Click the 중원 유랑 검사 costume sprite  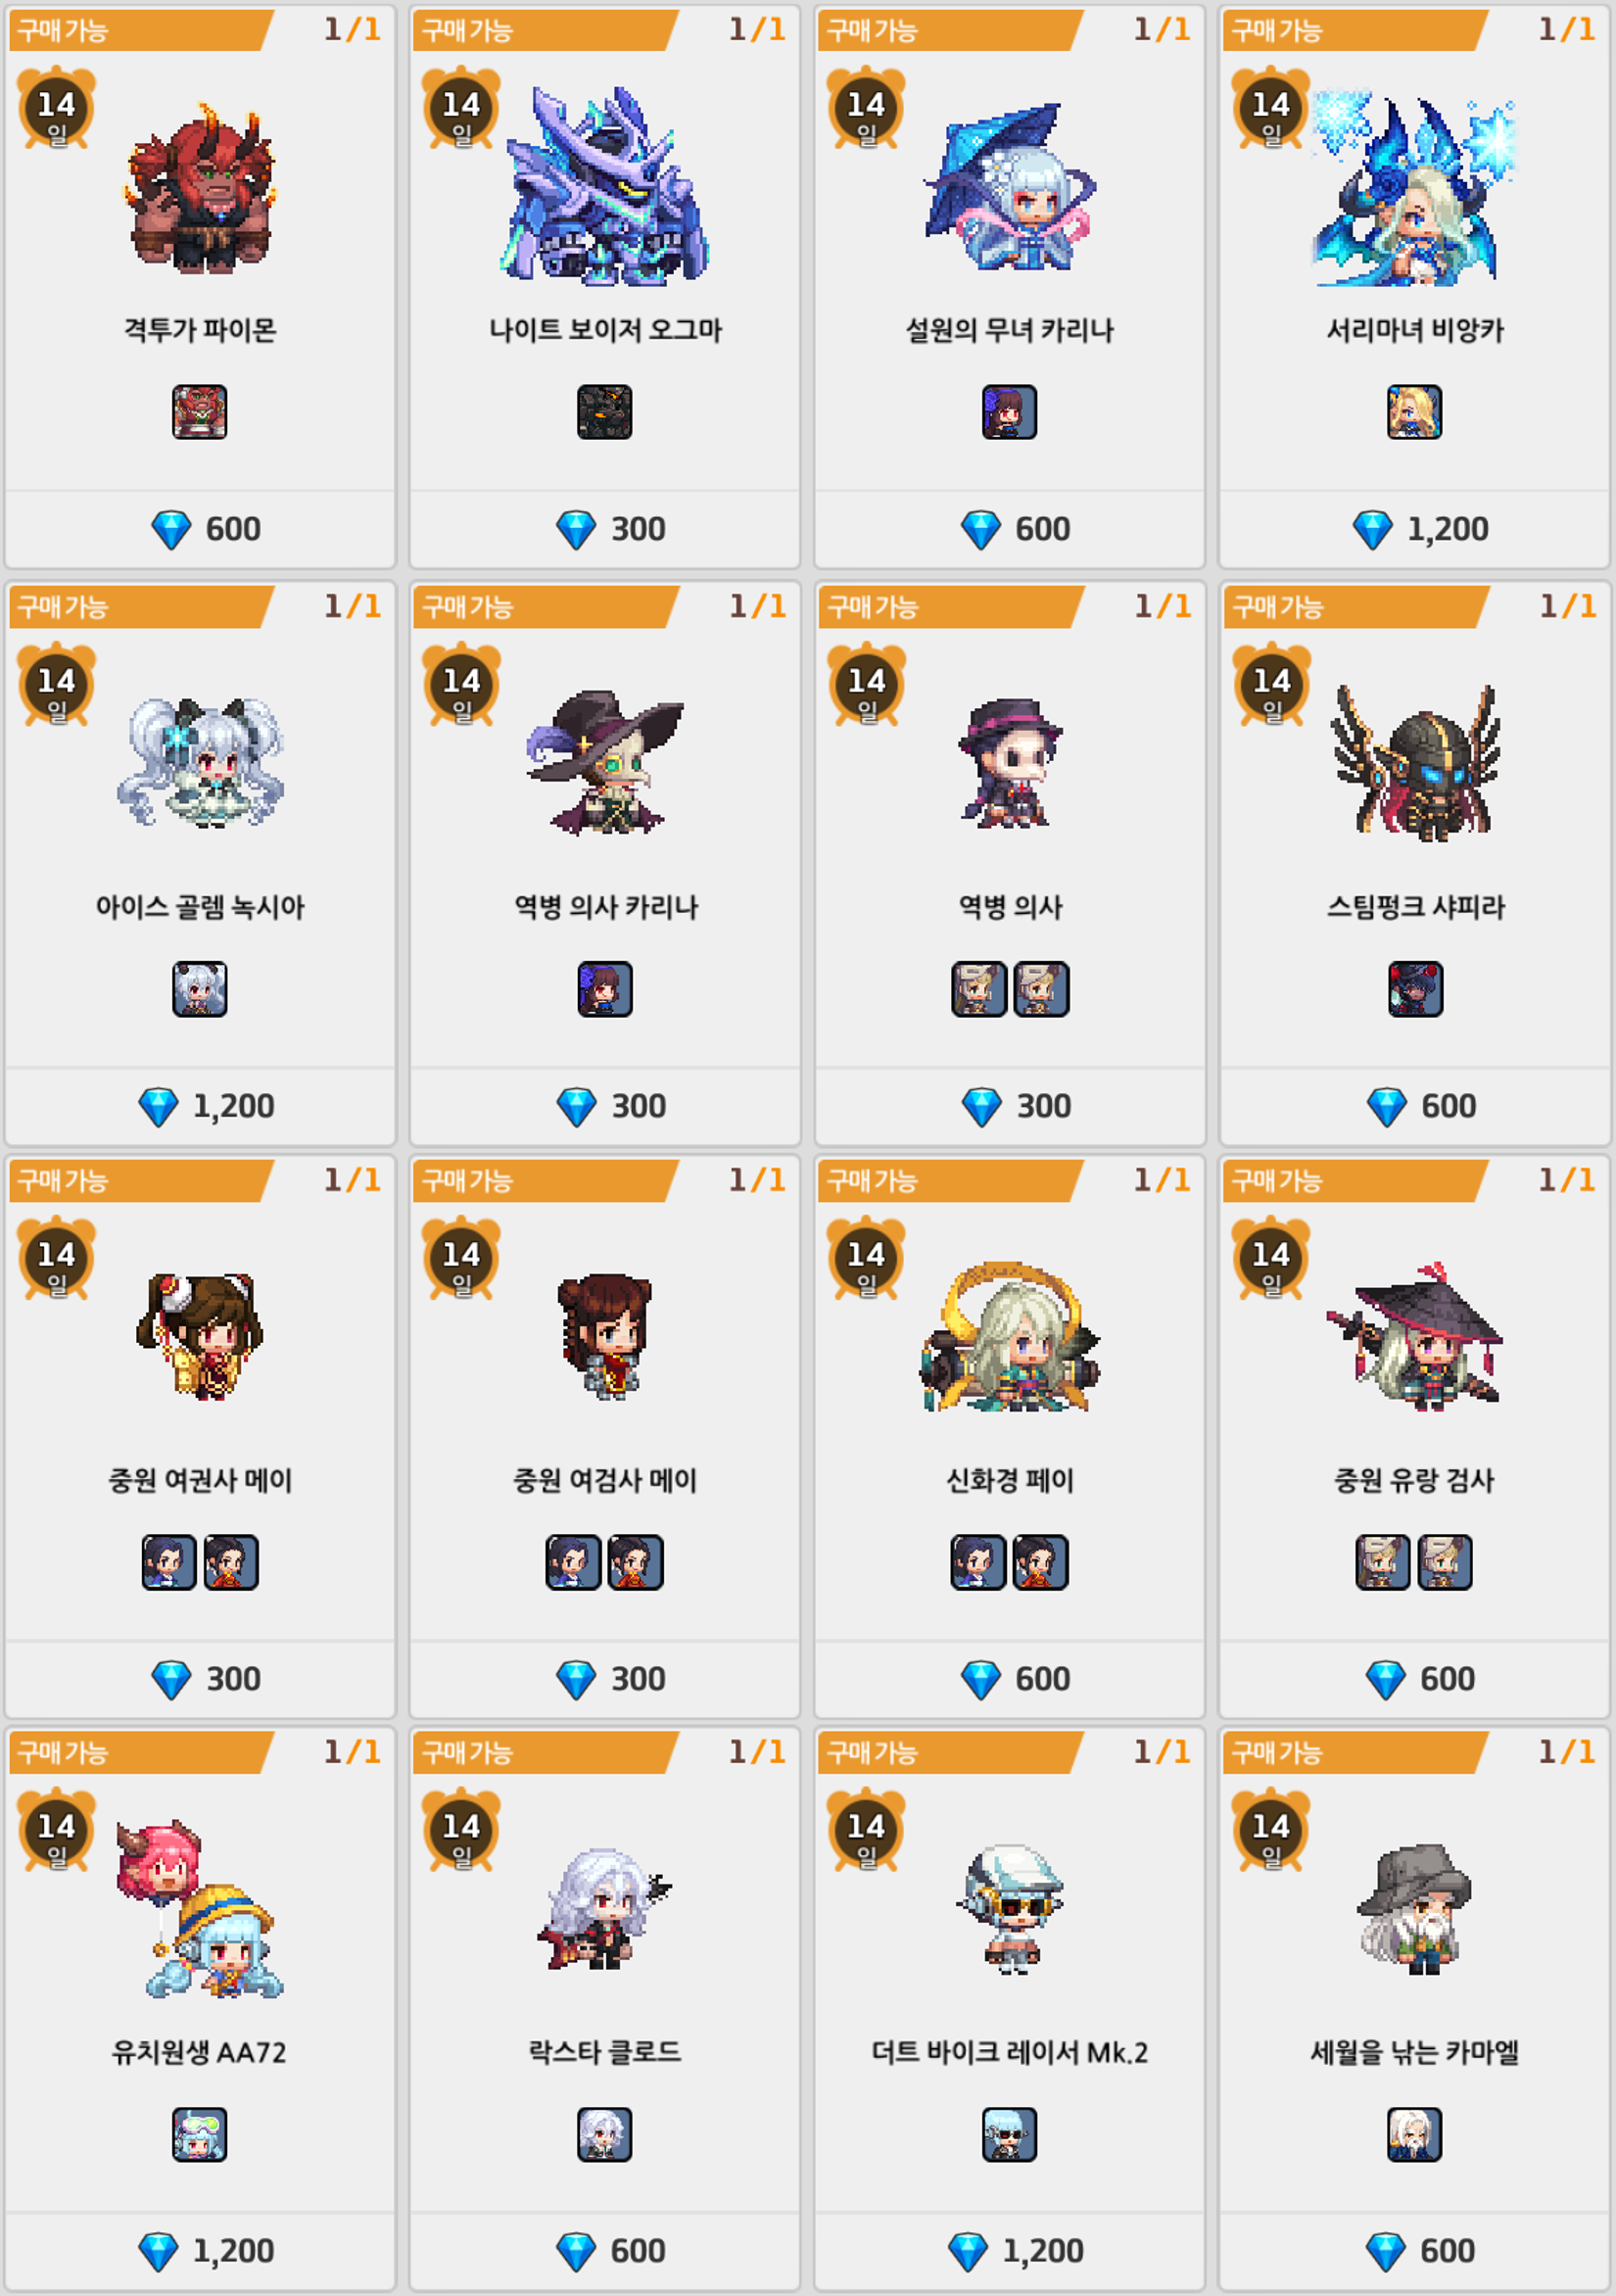pyautogui.click(x=1414, y=1337)
